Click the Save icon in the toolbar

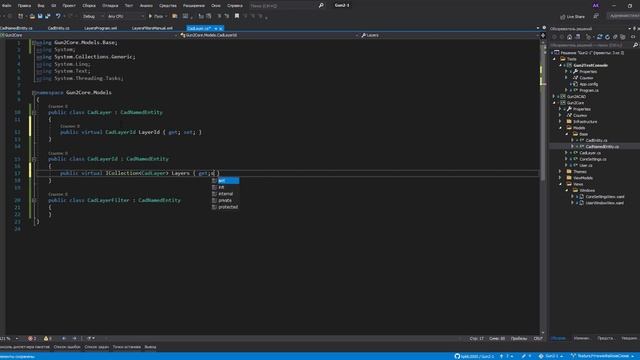40,16
